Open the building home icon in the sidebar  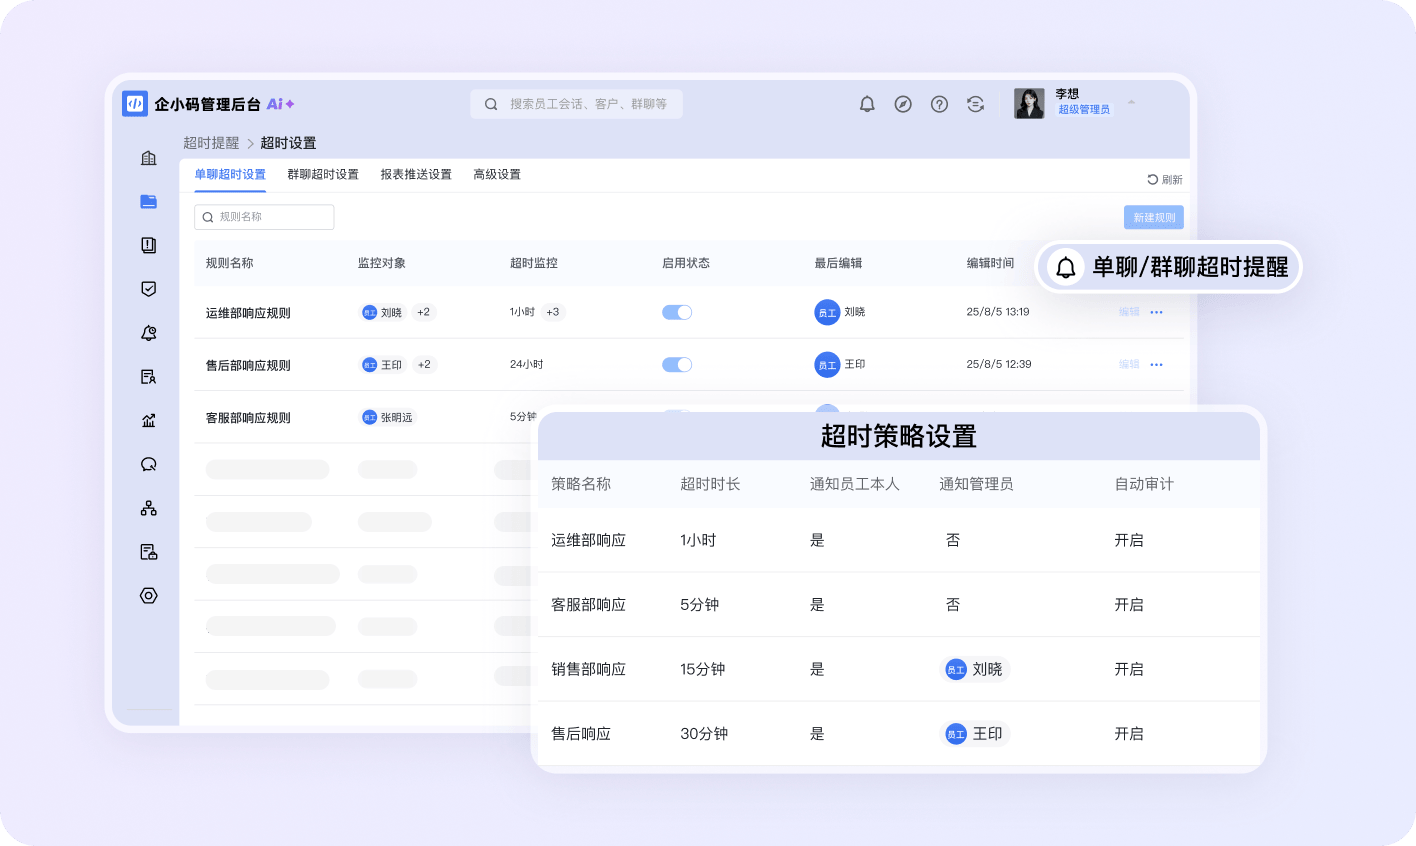coord(149,158)
